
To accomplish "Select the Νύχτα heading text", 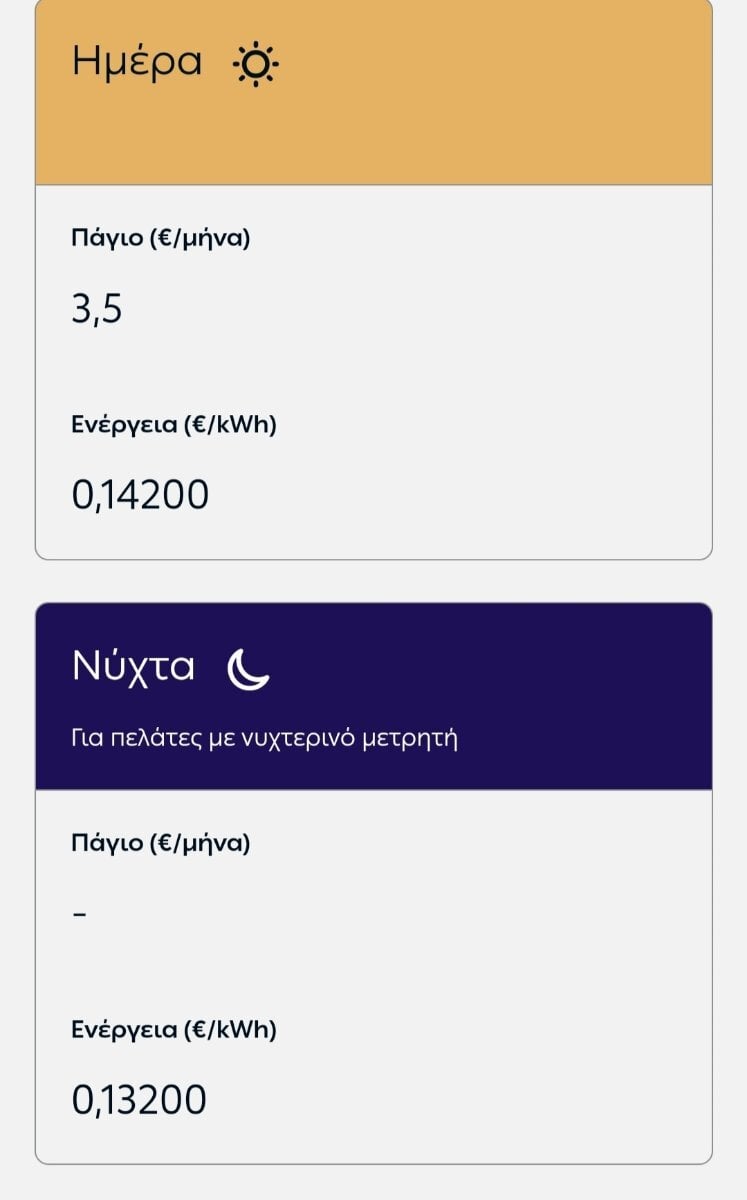I will point(133,666).
